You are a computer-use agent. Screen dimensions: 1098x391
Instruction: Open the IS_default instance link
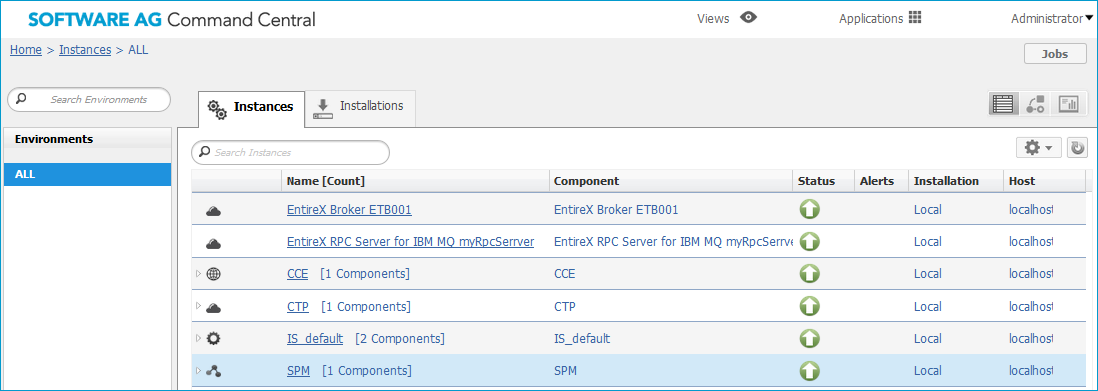(x=315, y=338)
